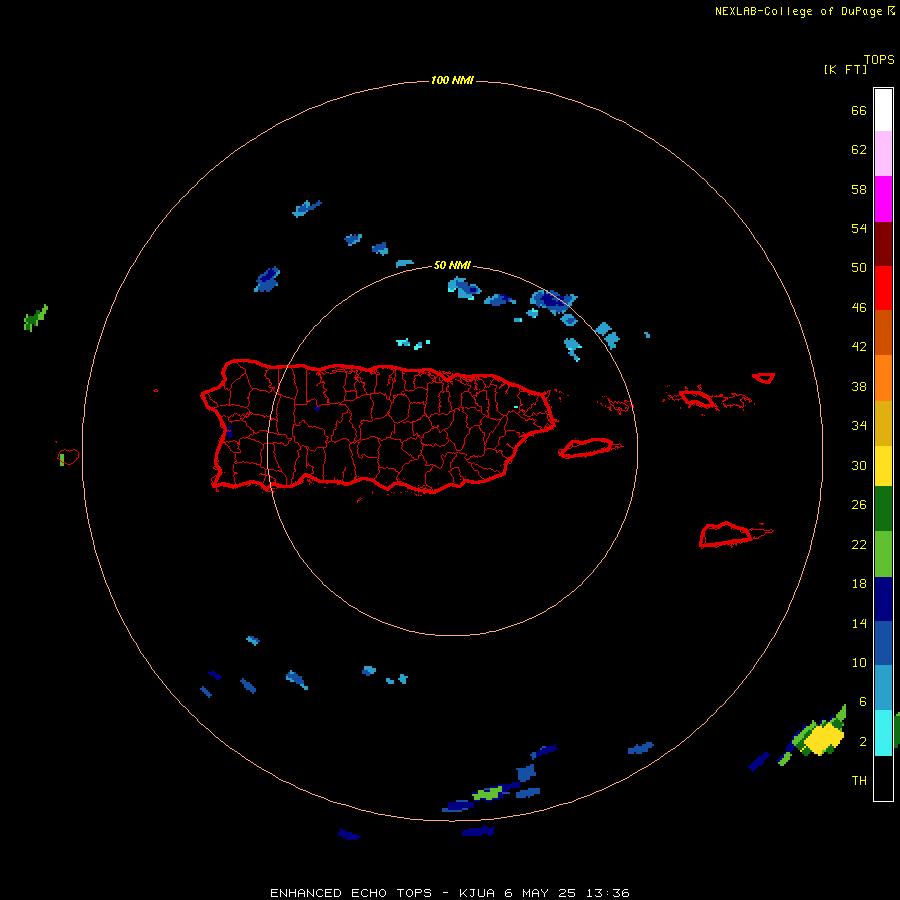This screenshot has height=900, width=900.
Task: Click the legend value "54"
Action: [859, 228]
